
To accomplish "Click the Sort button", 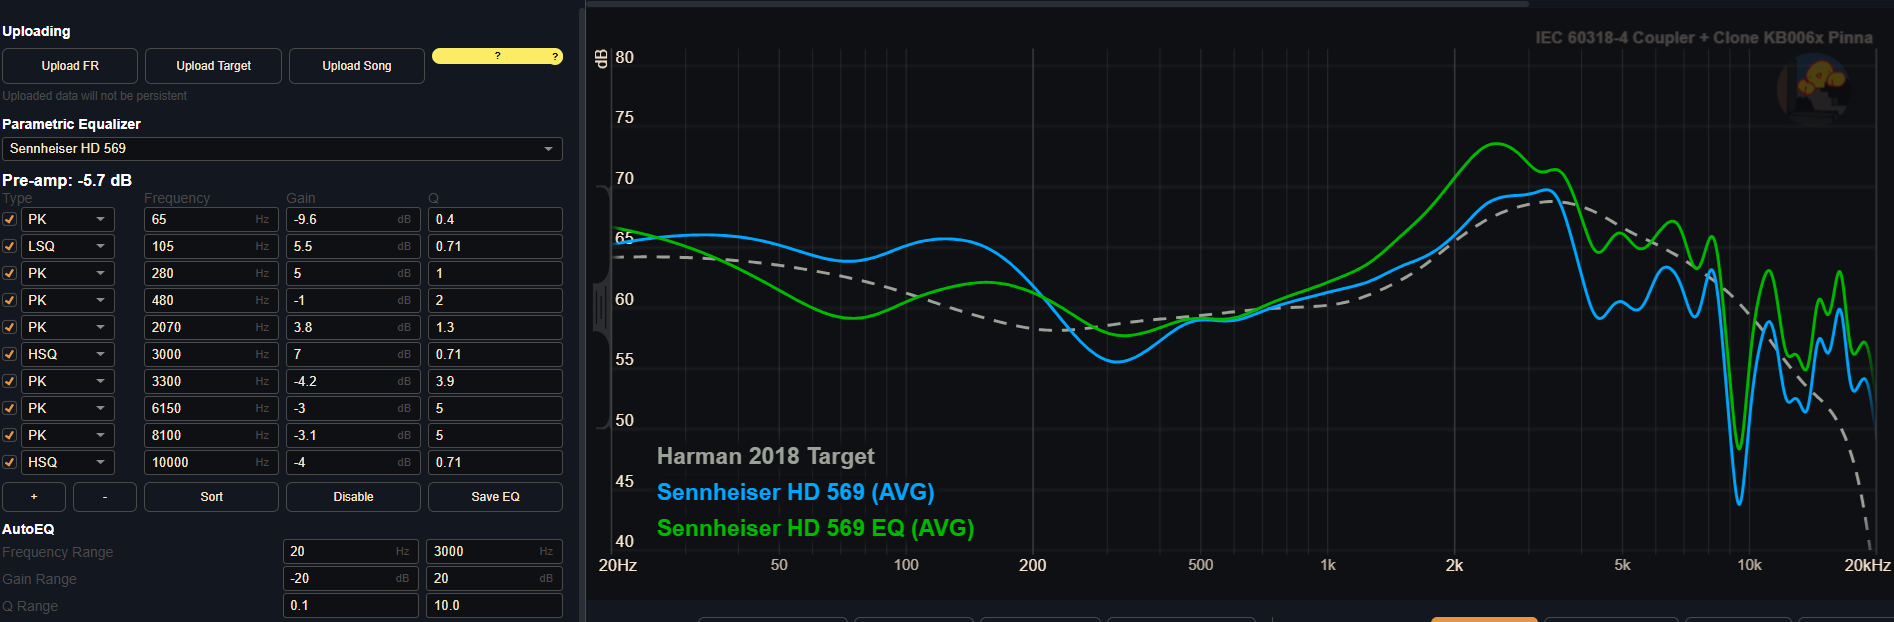I will click(211, 497).
